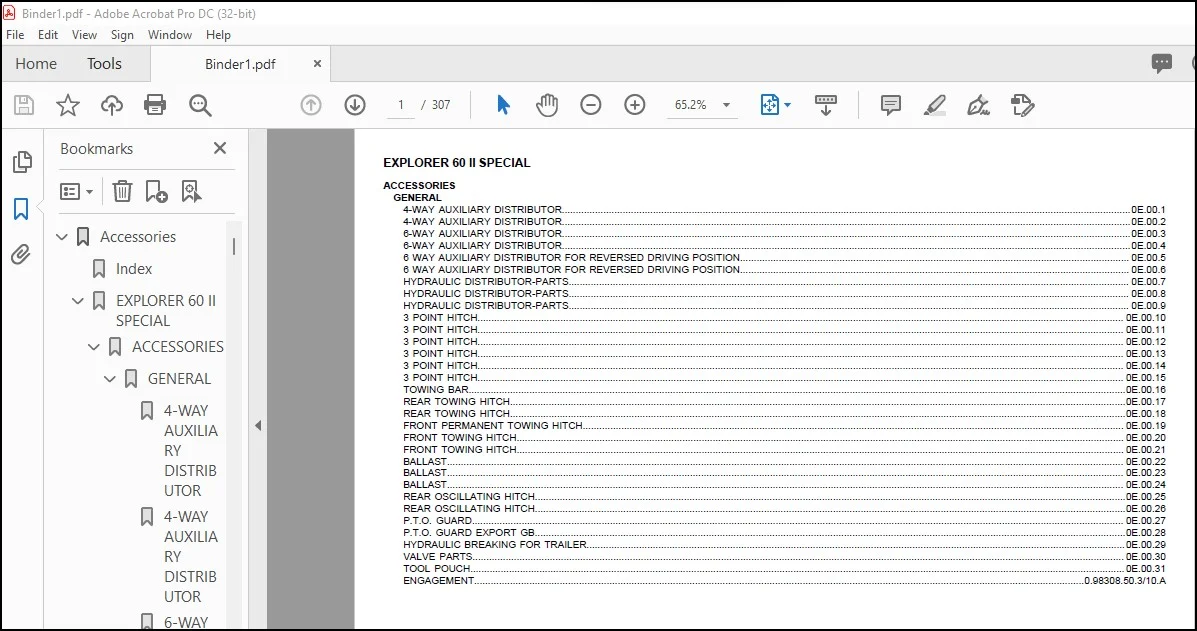Click P.T.O. GUARD EXPORT GB entry
This screenshot has width=1197, height=631.
pyautogui.click(x=469, y=533)
